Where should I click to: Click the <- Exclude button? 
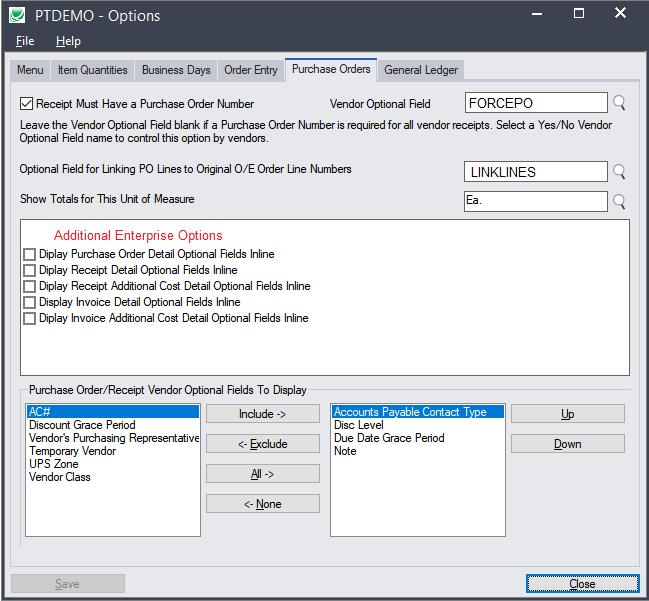pyautogui.click(x=262, y=444)
